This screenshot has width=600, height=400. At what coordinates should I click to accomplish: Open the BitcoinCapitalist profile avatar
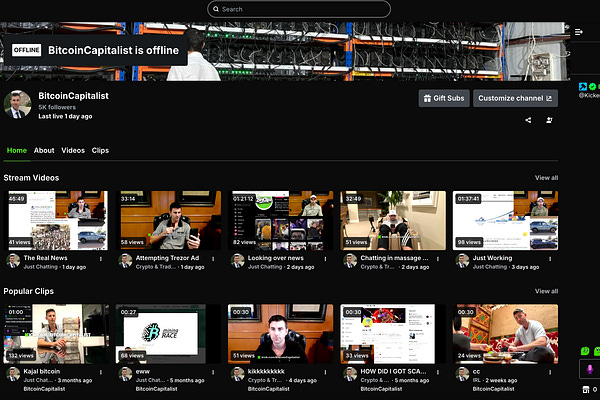(18, 104)
